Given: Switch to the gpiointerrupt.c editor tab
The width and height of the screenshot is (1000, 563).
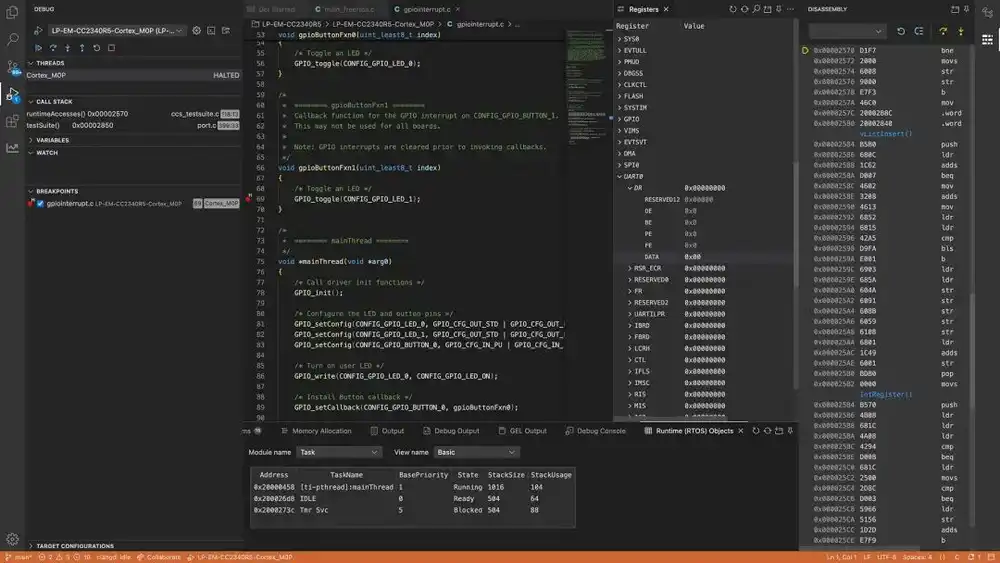Looking at the screenshot, I should coord(426,10).
